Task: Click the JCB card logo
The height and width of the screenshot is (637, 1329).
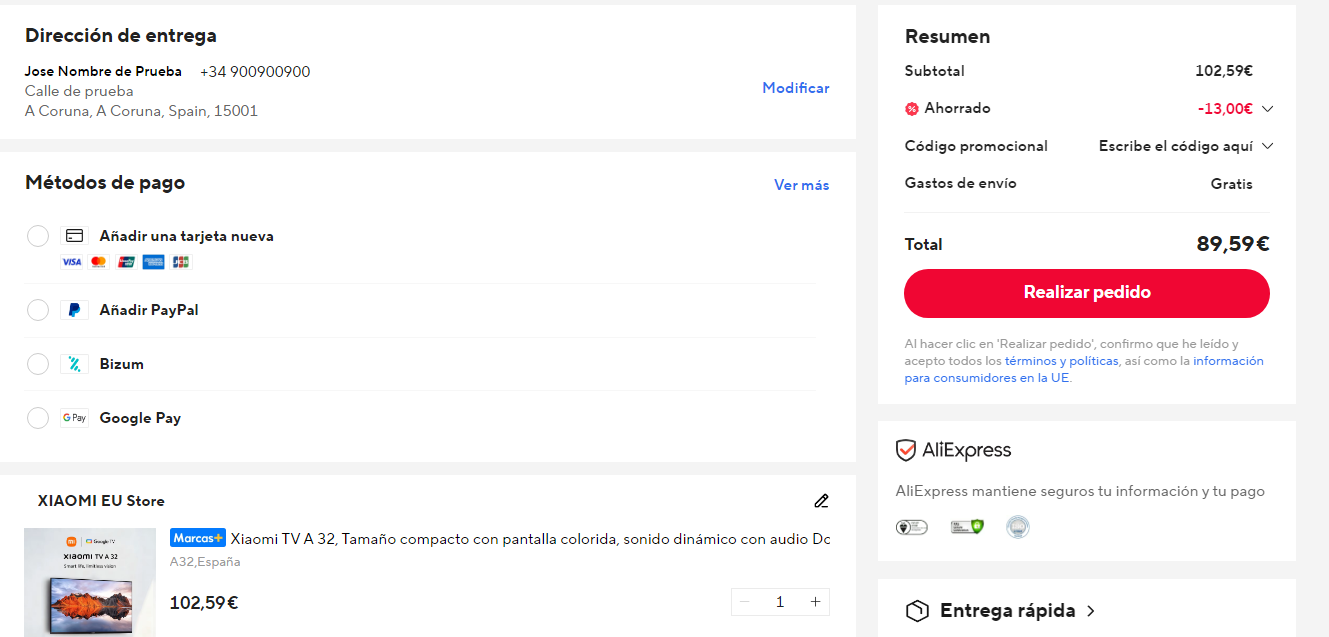Action: tap(180, 262)
